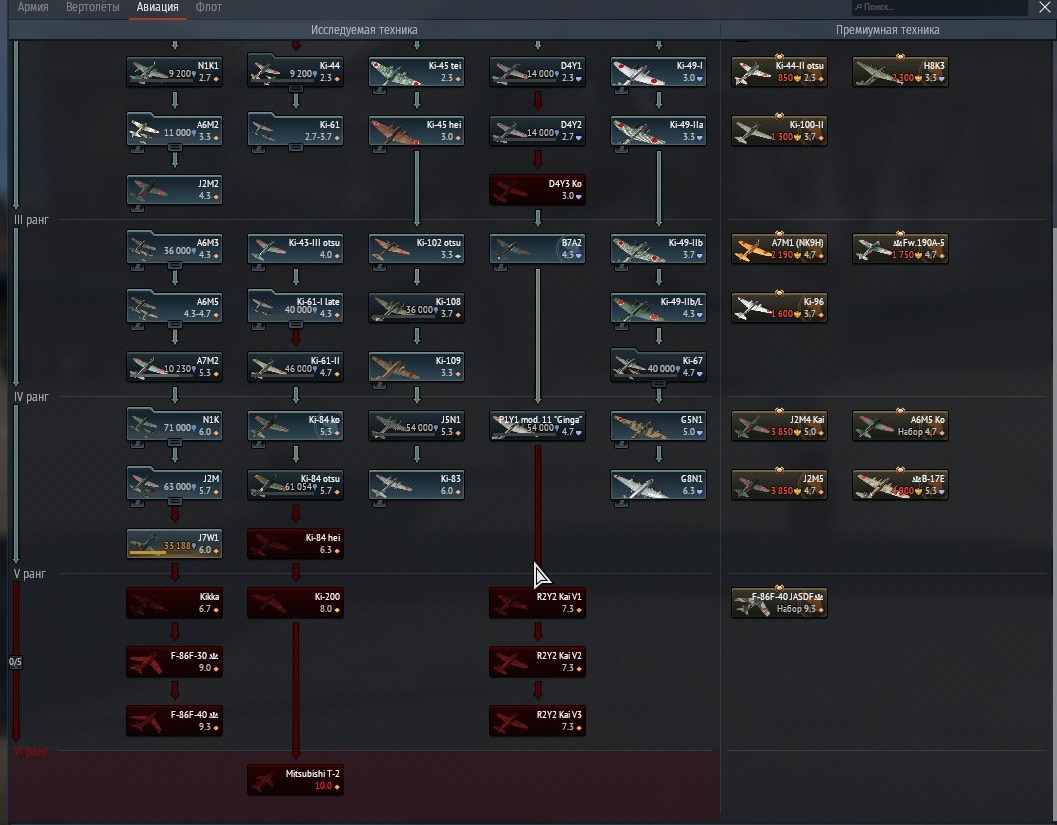Open the orange A7M1 (NK9H) premium card
The image size is (1057, 825).
tap(779, 249)
